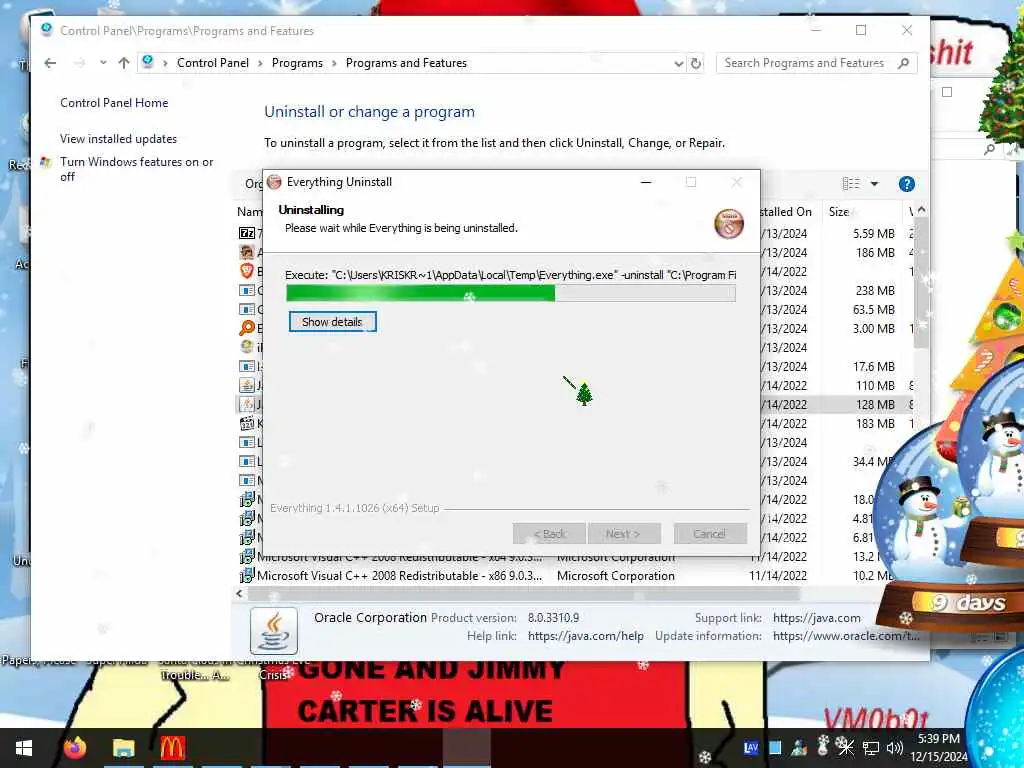Viewport: 1024px width, 768px height.
Task: Click the Control Panel breadcrumb
Action: click(x=213, y=63)
